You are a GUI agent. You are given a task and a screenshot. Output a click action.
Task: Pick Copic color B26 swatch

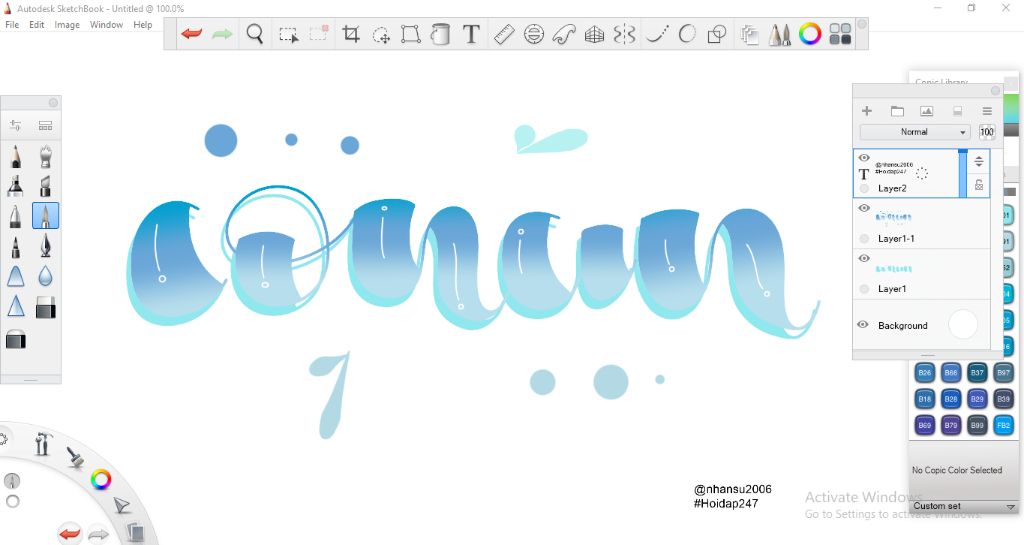coord(925,373)
